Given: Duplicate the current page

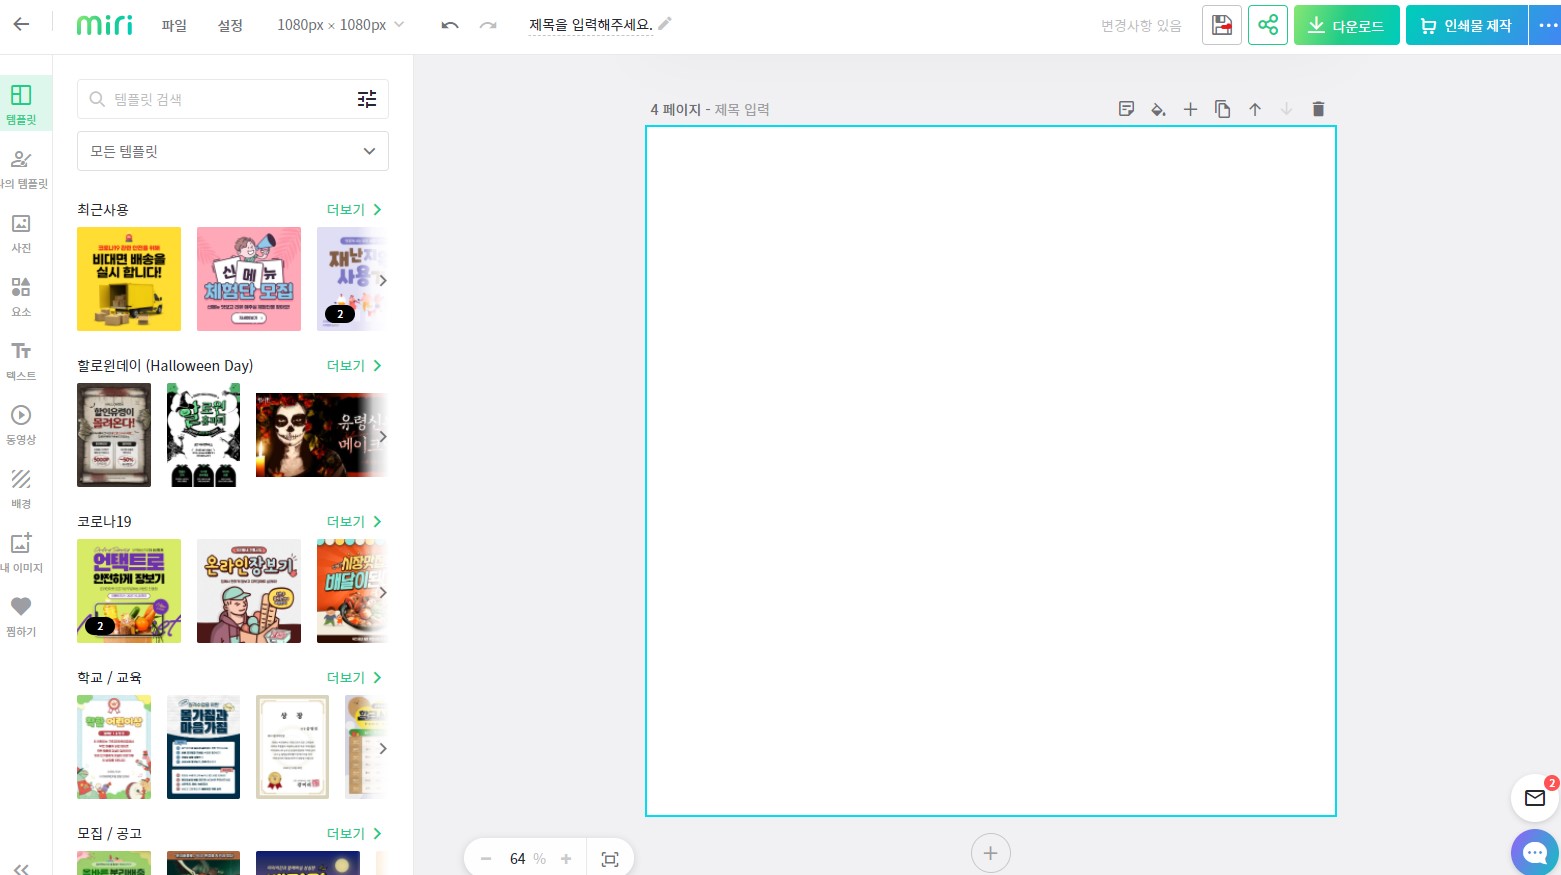Looking at the screenshot, I should pos(1222,109).
